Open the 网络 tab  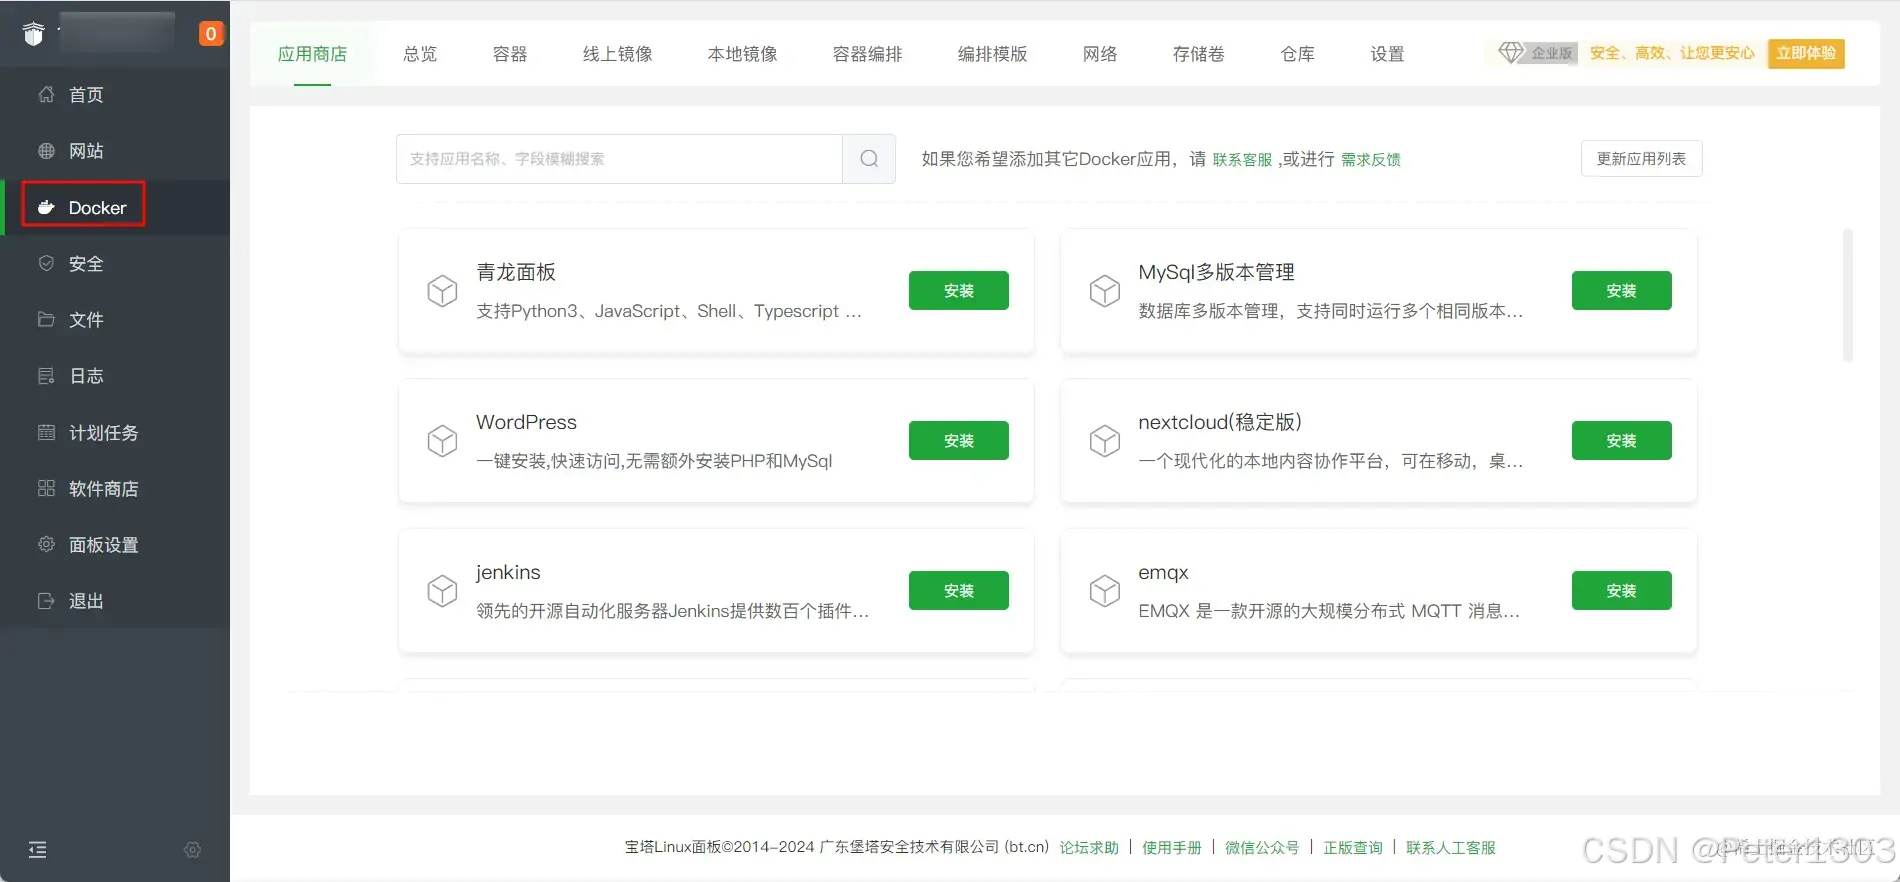[x=1100, y=54]
